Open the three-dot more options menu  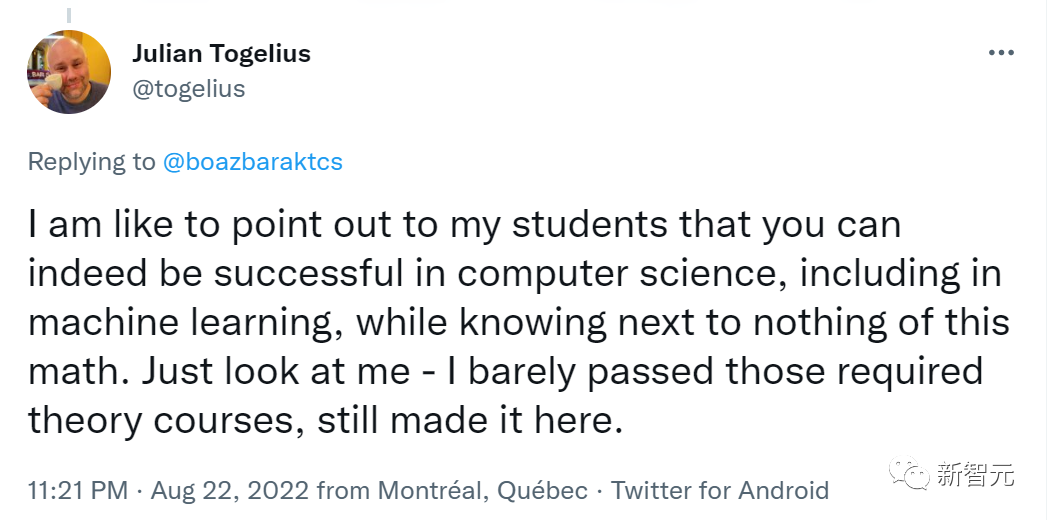coord(1000,53)
